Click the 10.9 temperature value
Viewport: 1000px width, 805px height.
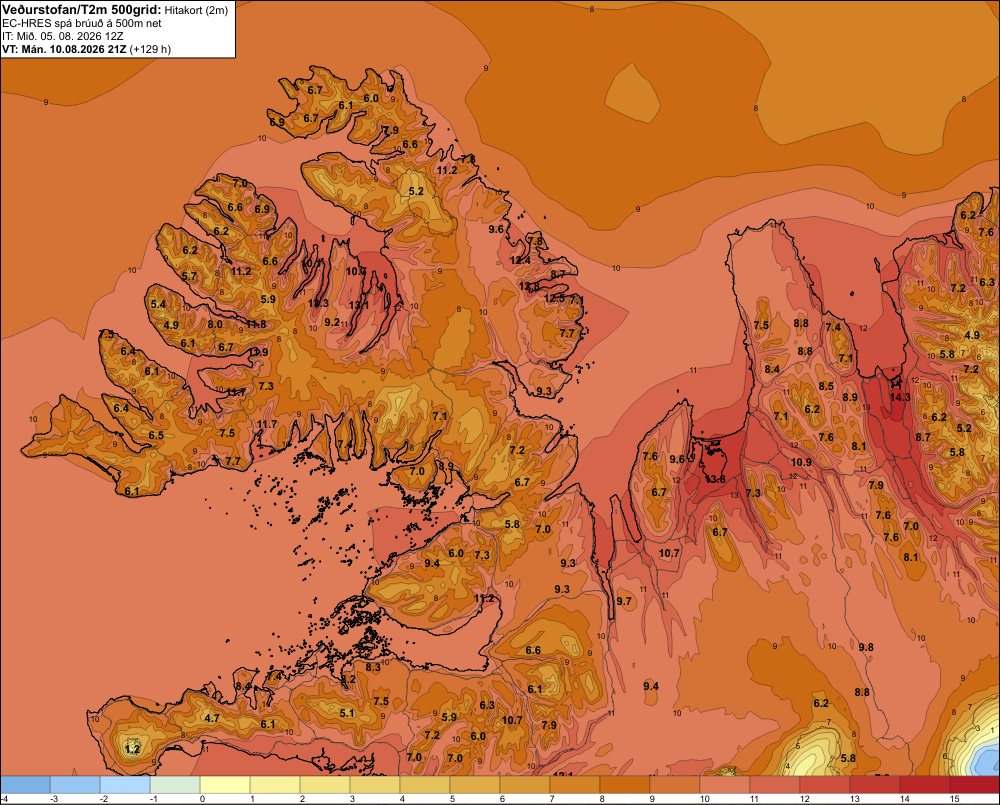click(802, 462)
